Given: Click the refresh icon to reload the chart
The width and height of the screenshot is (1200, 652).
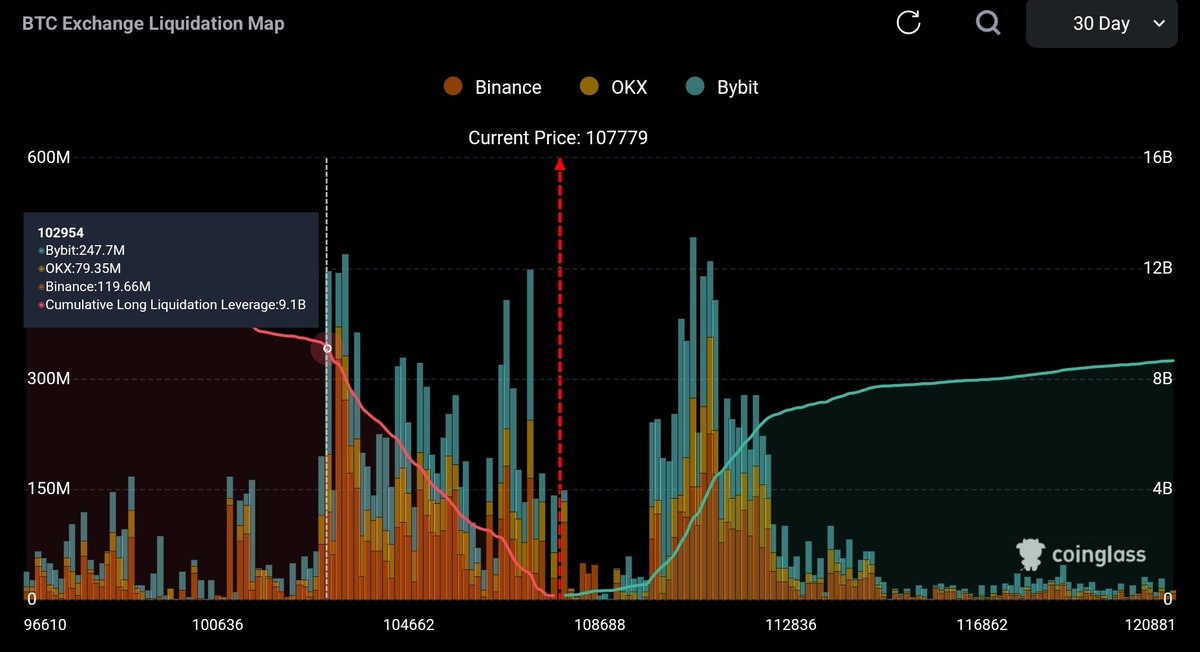Looking at the screenshot, I should tap(908, 22).
